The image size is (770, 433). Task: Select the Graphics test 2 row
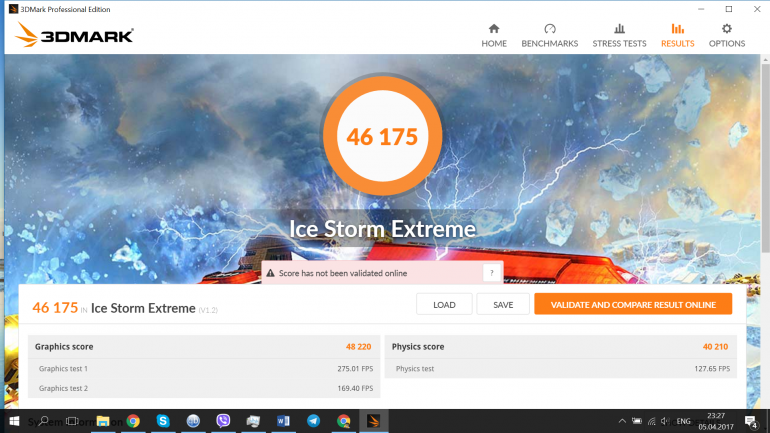[204, 388]
